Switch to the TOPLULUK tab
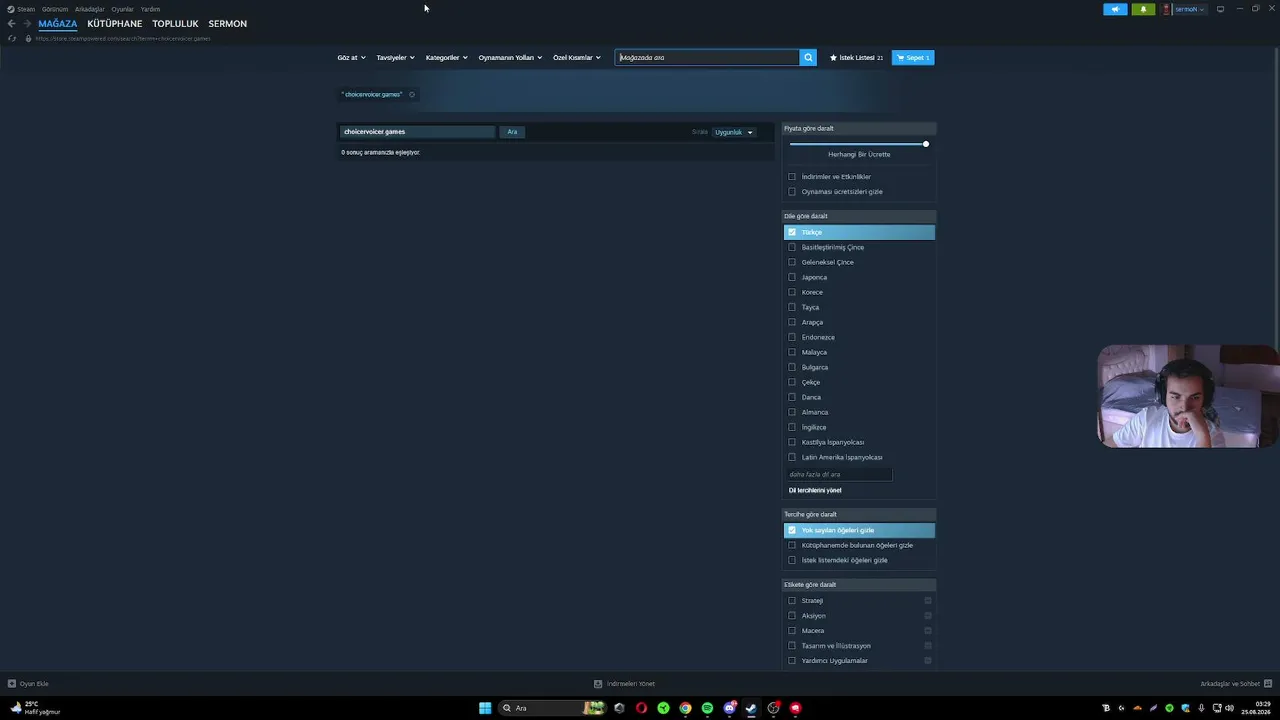1280x720 pixels. click(175, 24)
